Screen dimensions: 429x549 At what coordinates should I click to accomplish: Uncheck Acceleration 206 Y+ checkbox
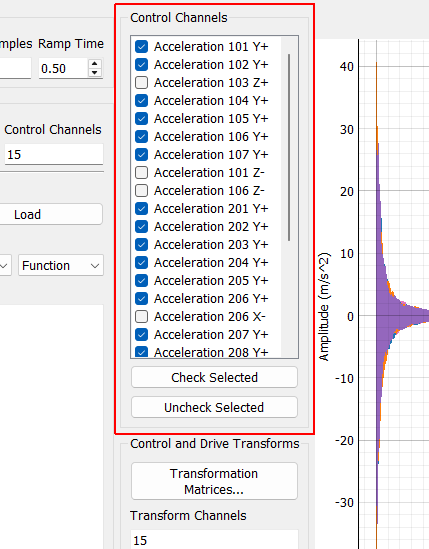[x=141, y=299]
